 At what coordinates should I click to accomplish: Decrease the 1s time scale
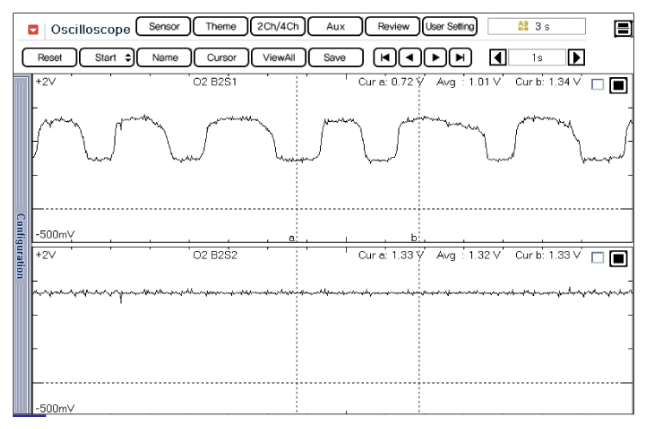point(496,58)
